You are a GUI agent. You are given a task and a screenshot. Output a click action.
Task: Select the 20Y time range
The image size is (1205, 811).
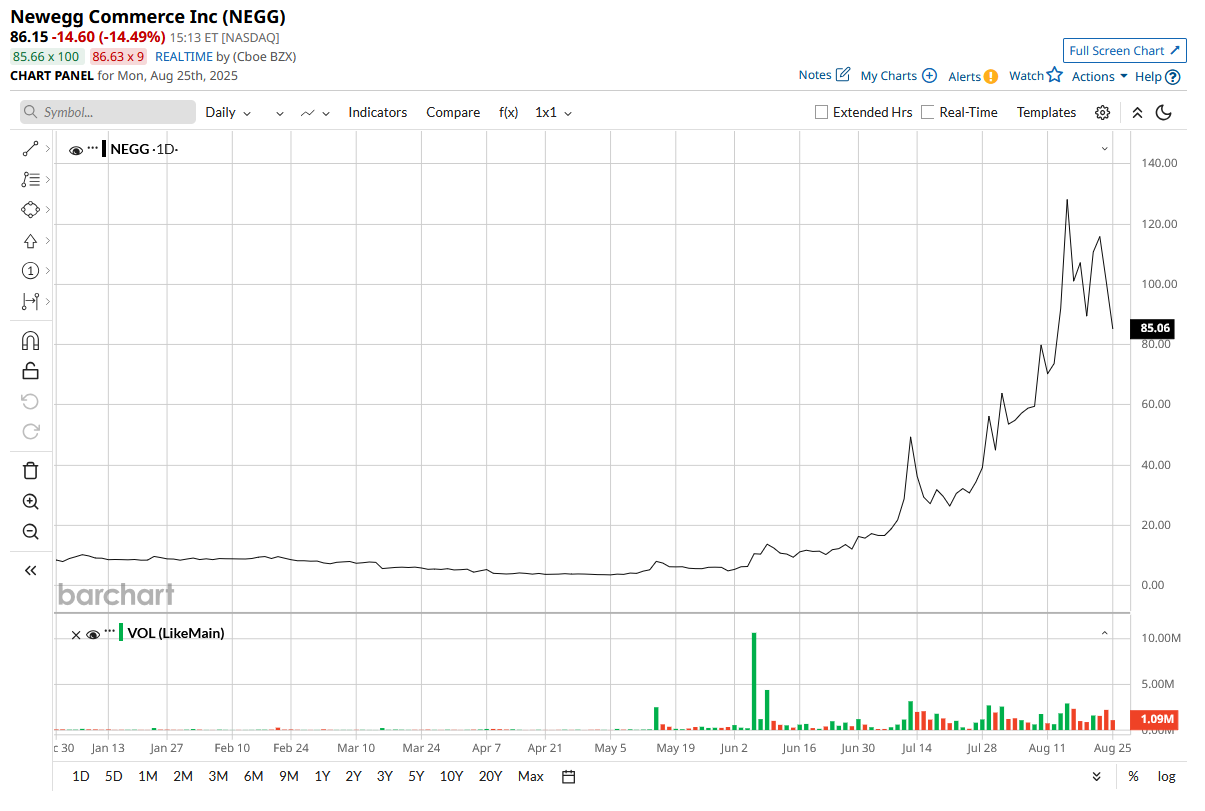pos(490,776)
